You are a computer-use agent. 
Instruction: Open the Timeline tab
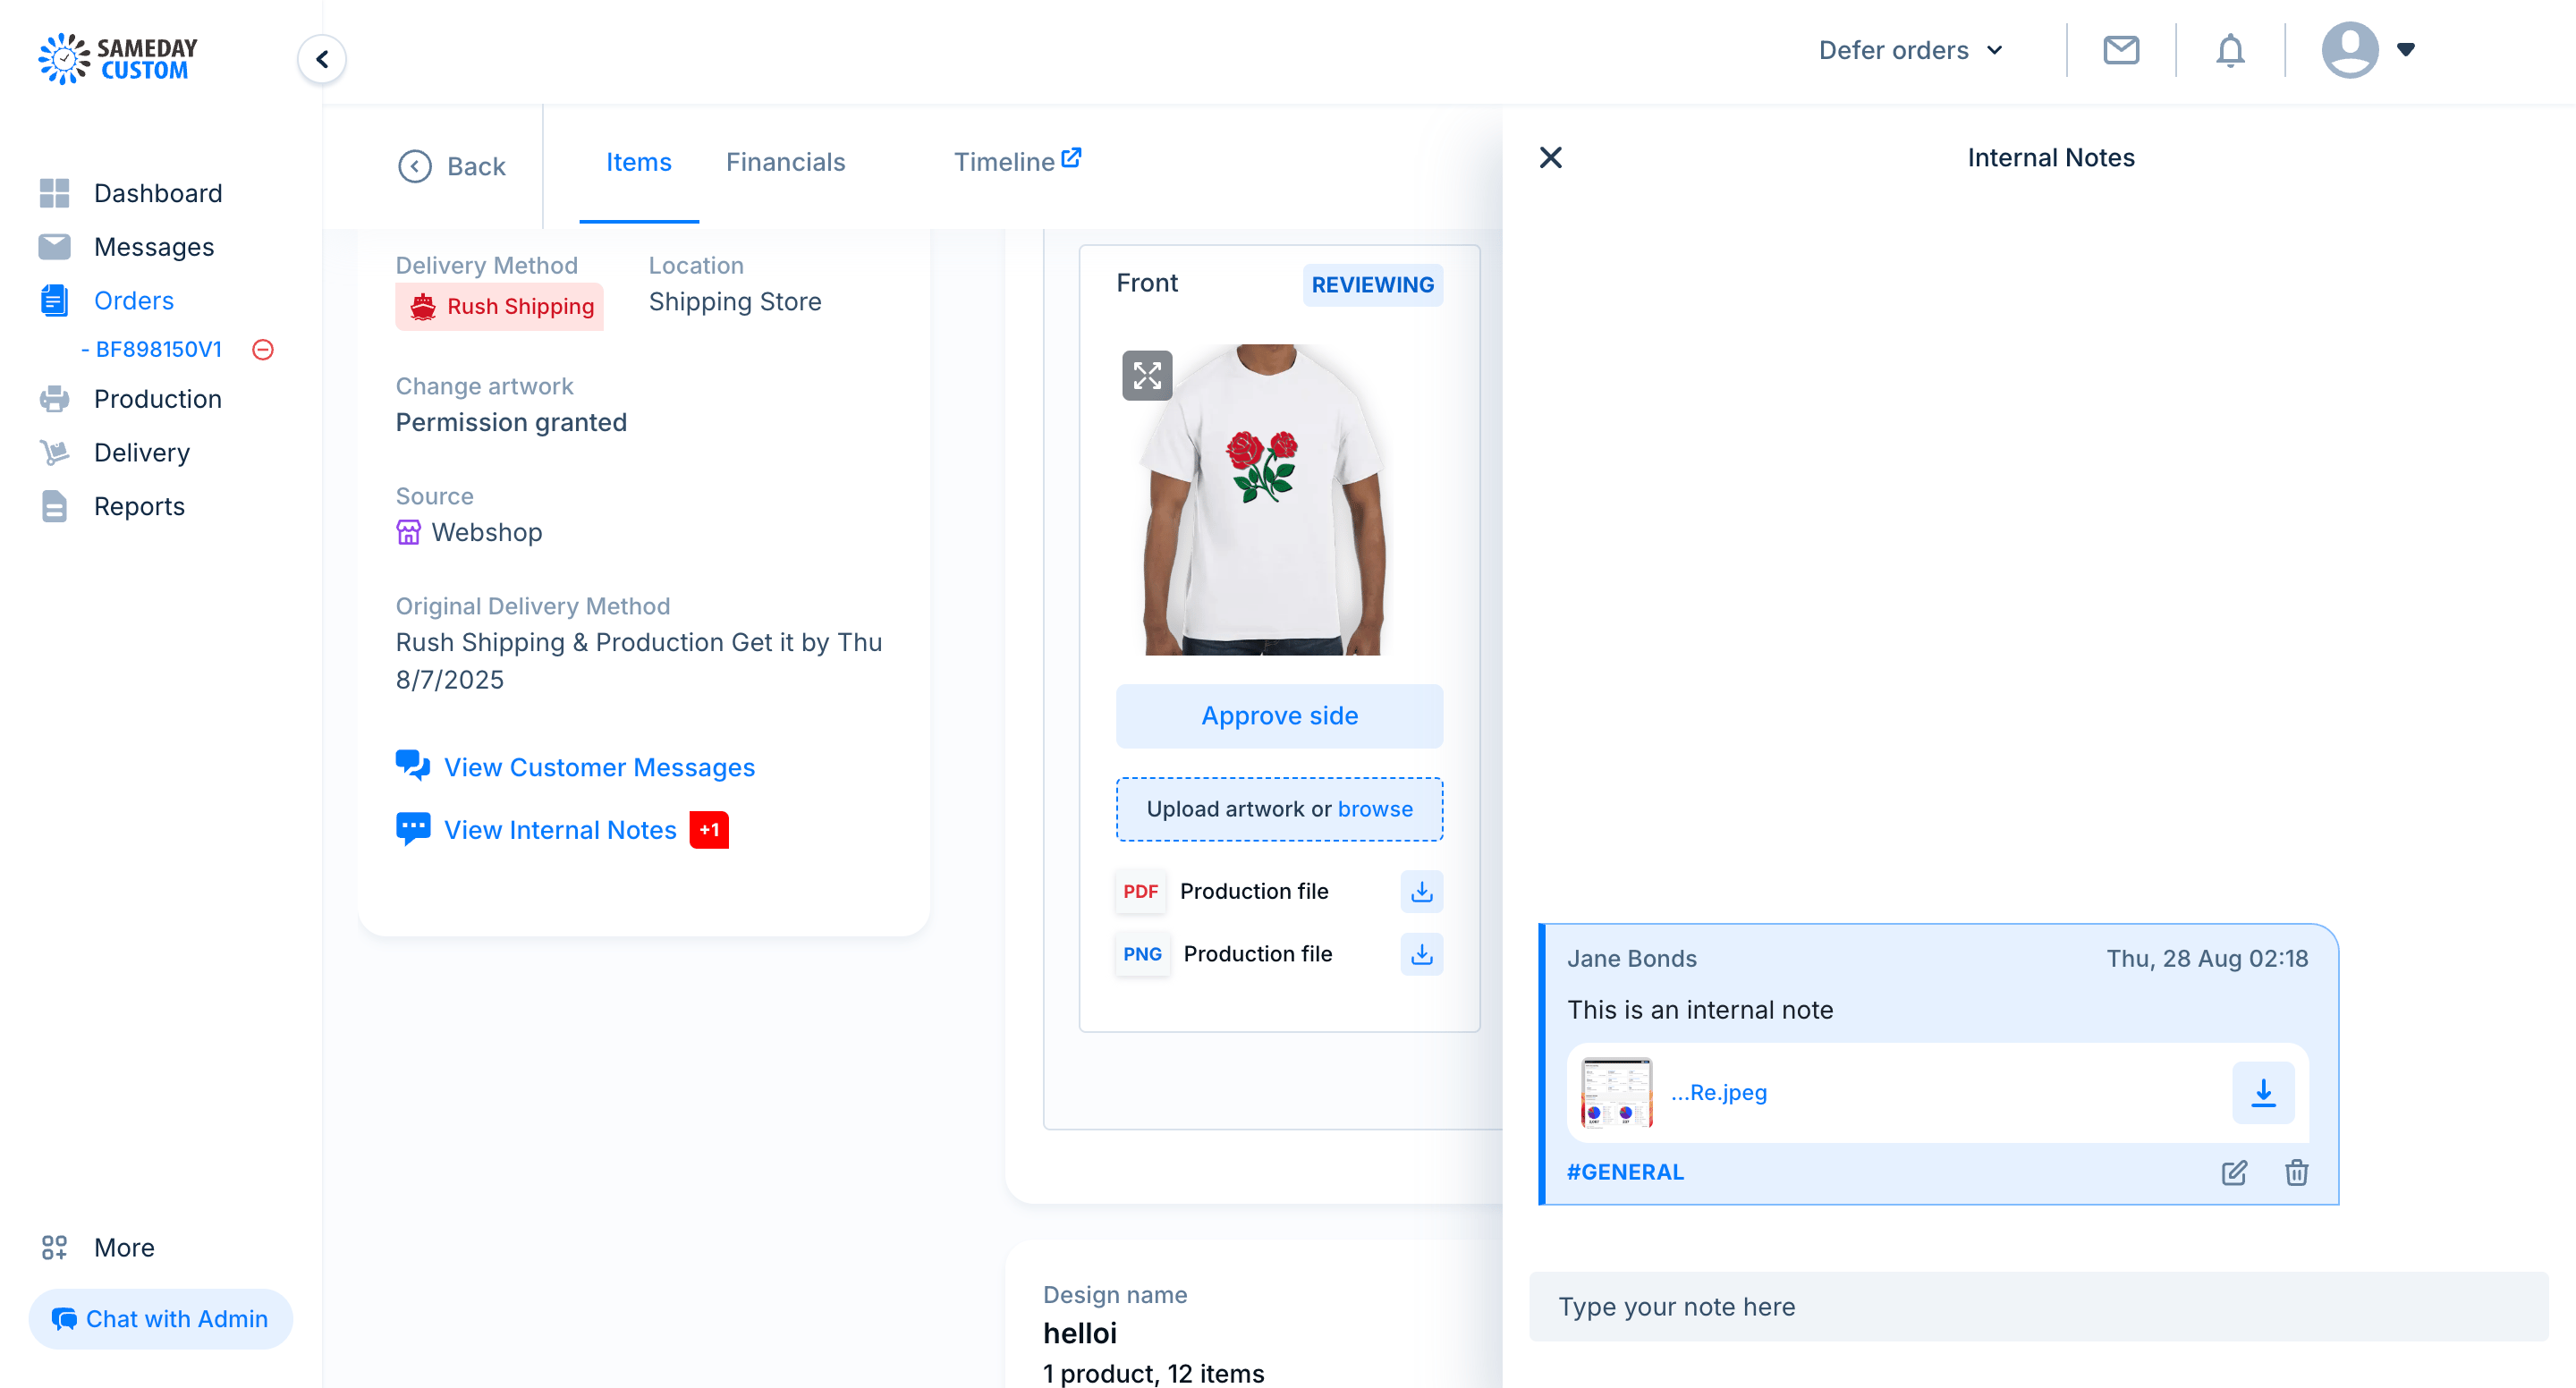(x=1017, y=162)
